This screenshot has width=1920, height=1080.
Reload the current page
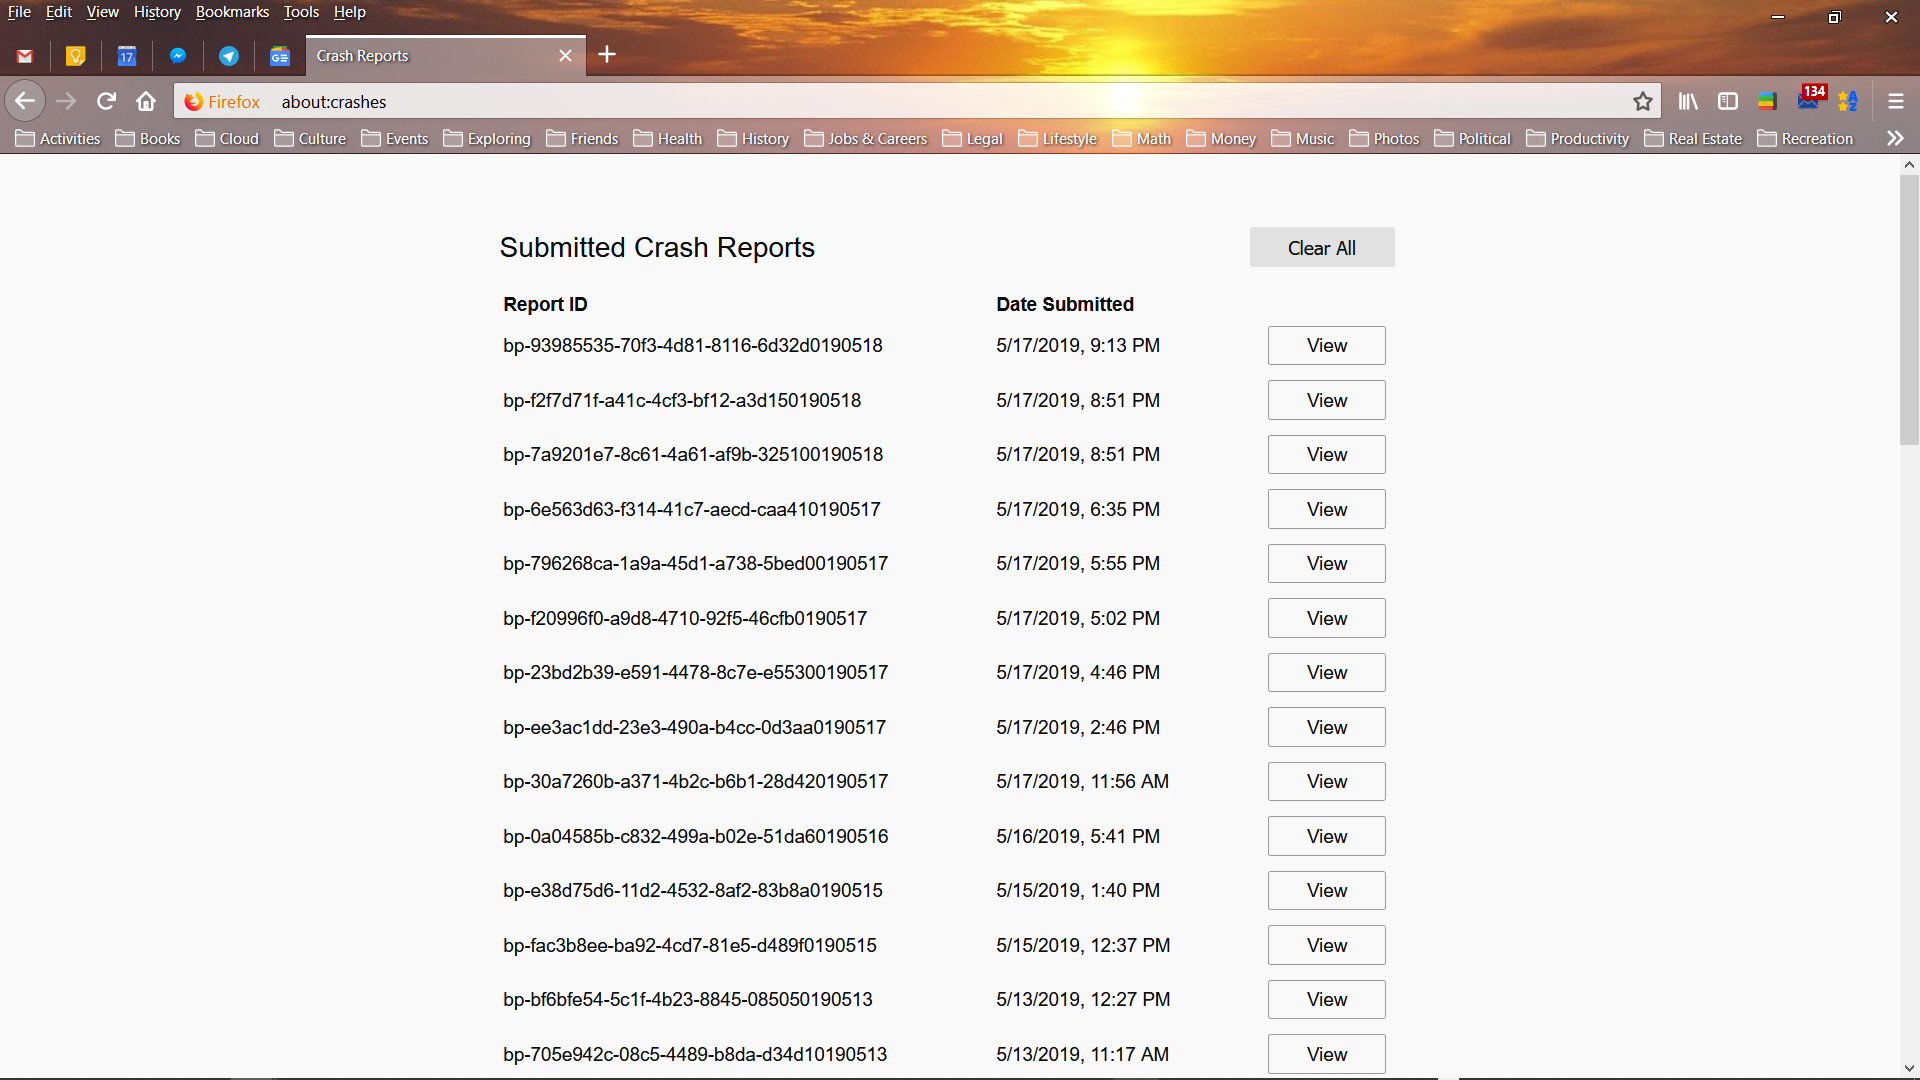click(x=106, y=101)
